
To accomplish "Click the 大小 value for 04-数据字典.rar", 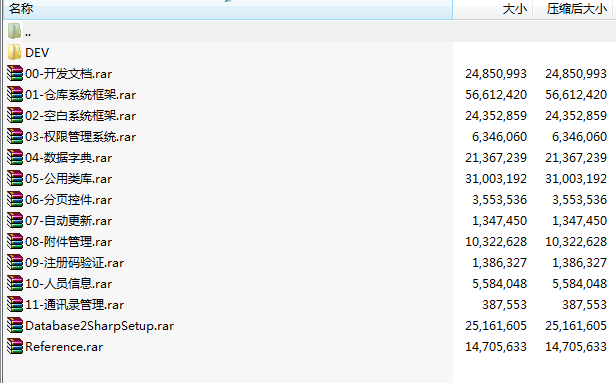I will coord(496,158).
